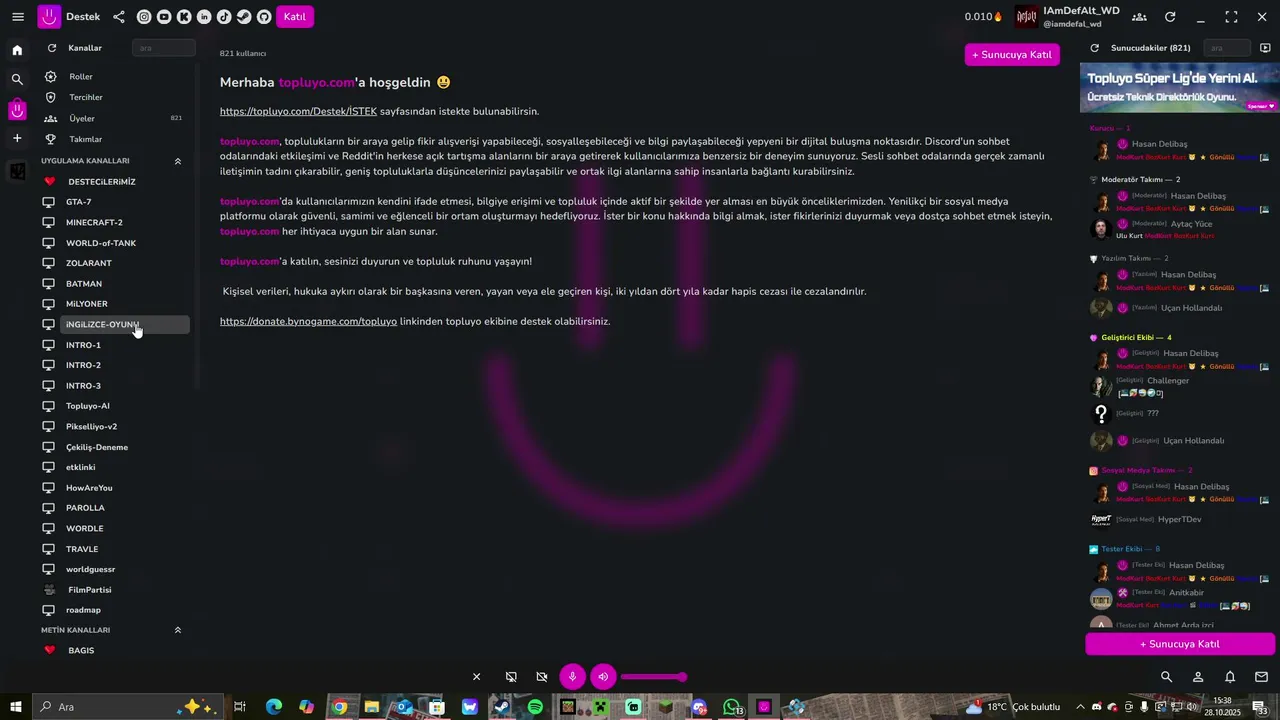Follow the donate.bynogame.com/topluyo link
The height and width of the screenshot is (720, 1280).
coord(308,321)
